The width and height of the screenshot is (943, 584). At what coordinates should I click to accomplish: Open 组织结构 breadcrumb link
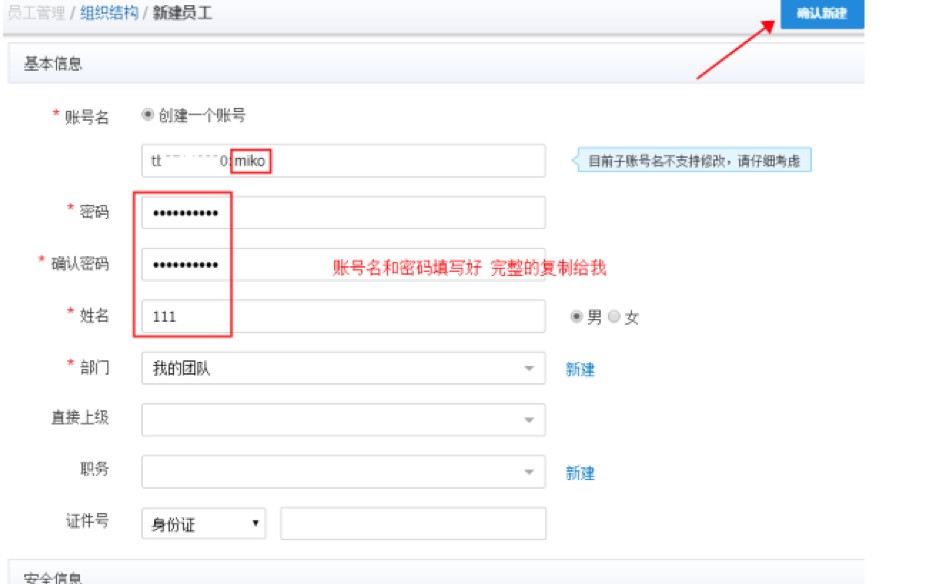coord(109,13)
